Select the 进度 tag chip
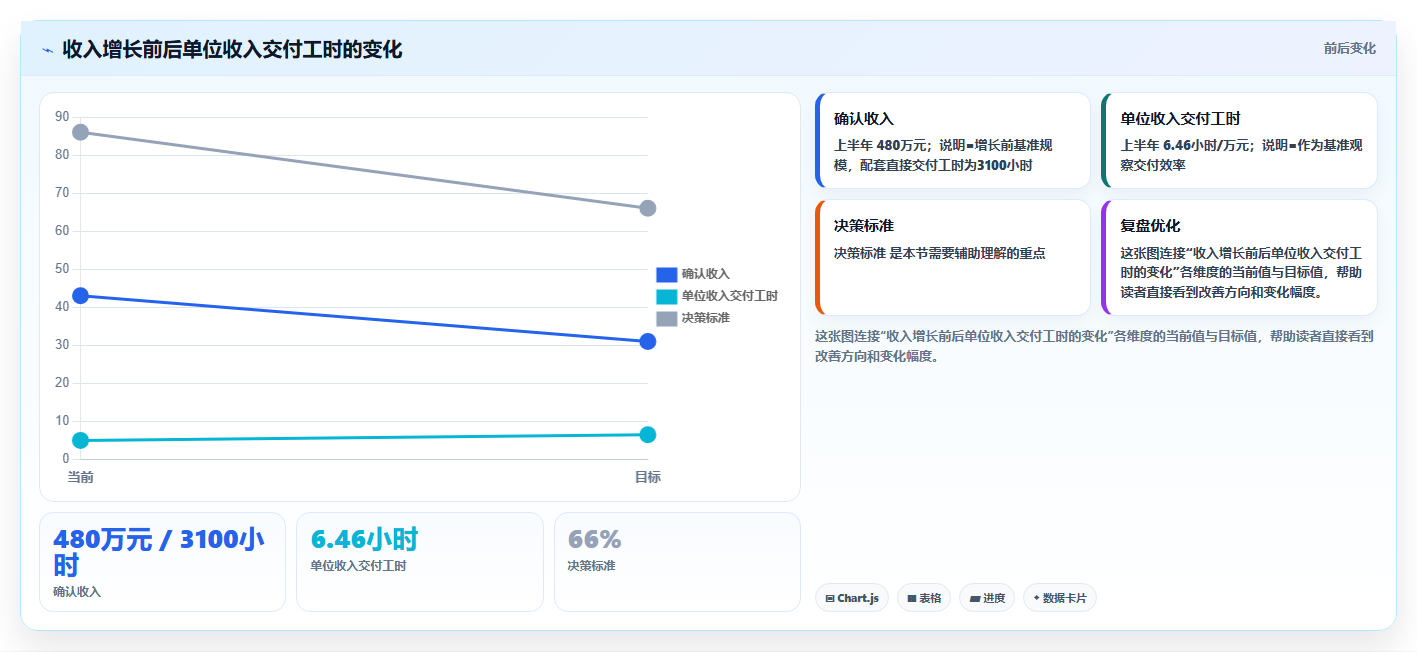Image resolution: width=1417 pixels, height=652 pixels. coord(987,598)
